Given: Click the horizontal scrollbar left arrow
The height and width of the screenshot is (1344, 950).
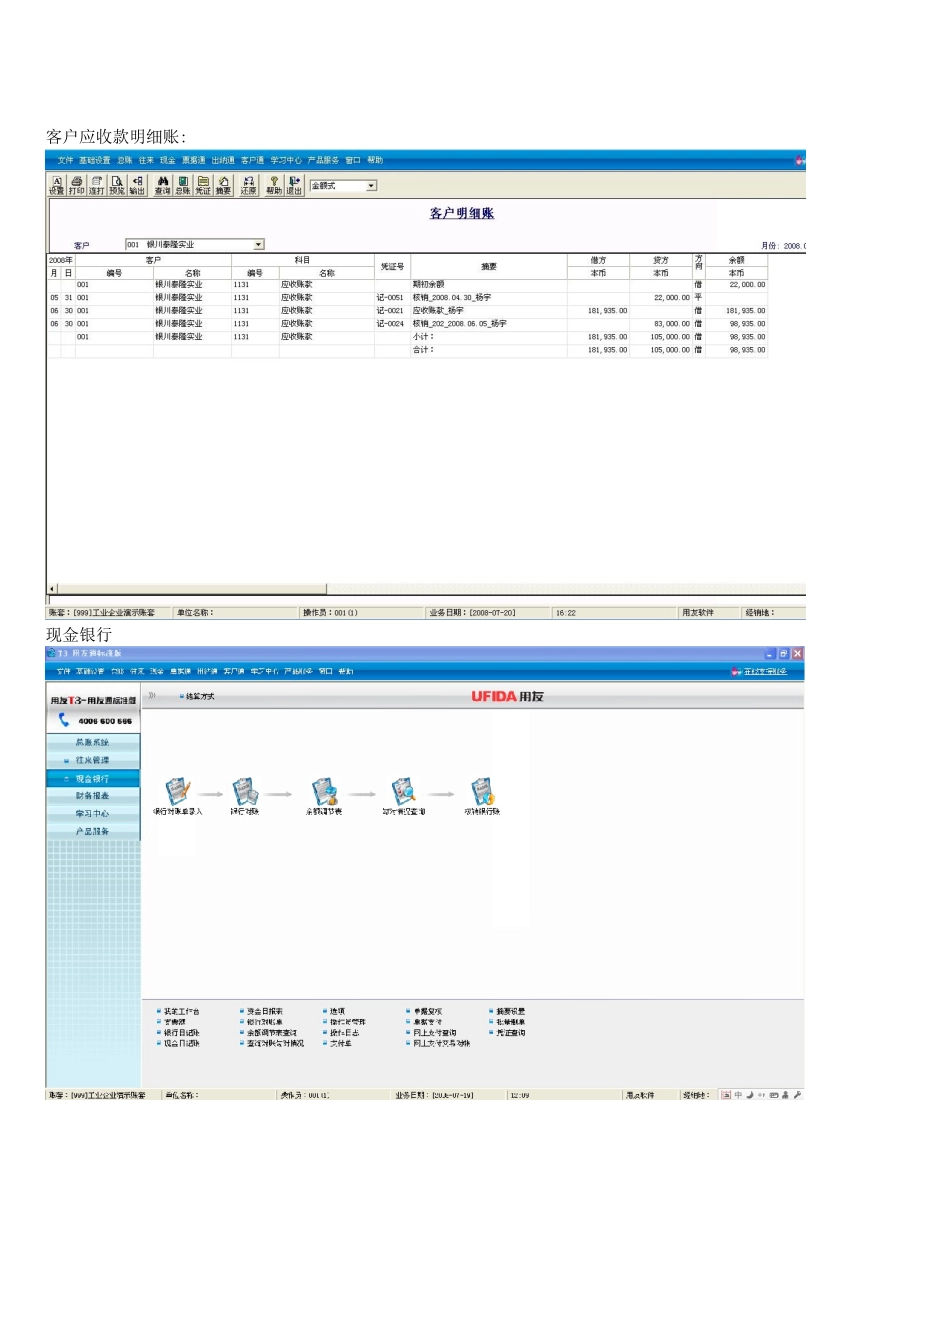Looking at the screenshot, I should coord(52,589).
